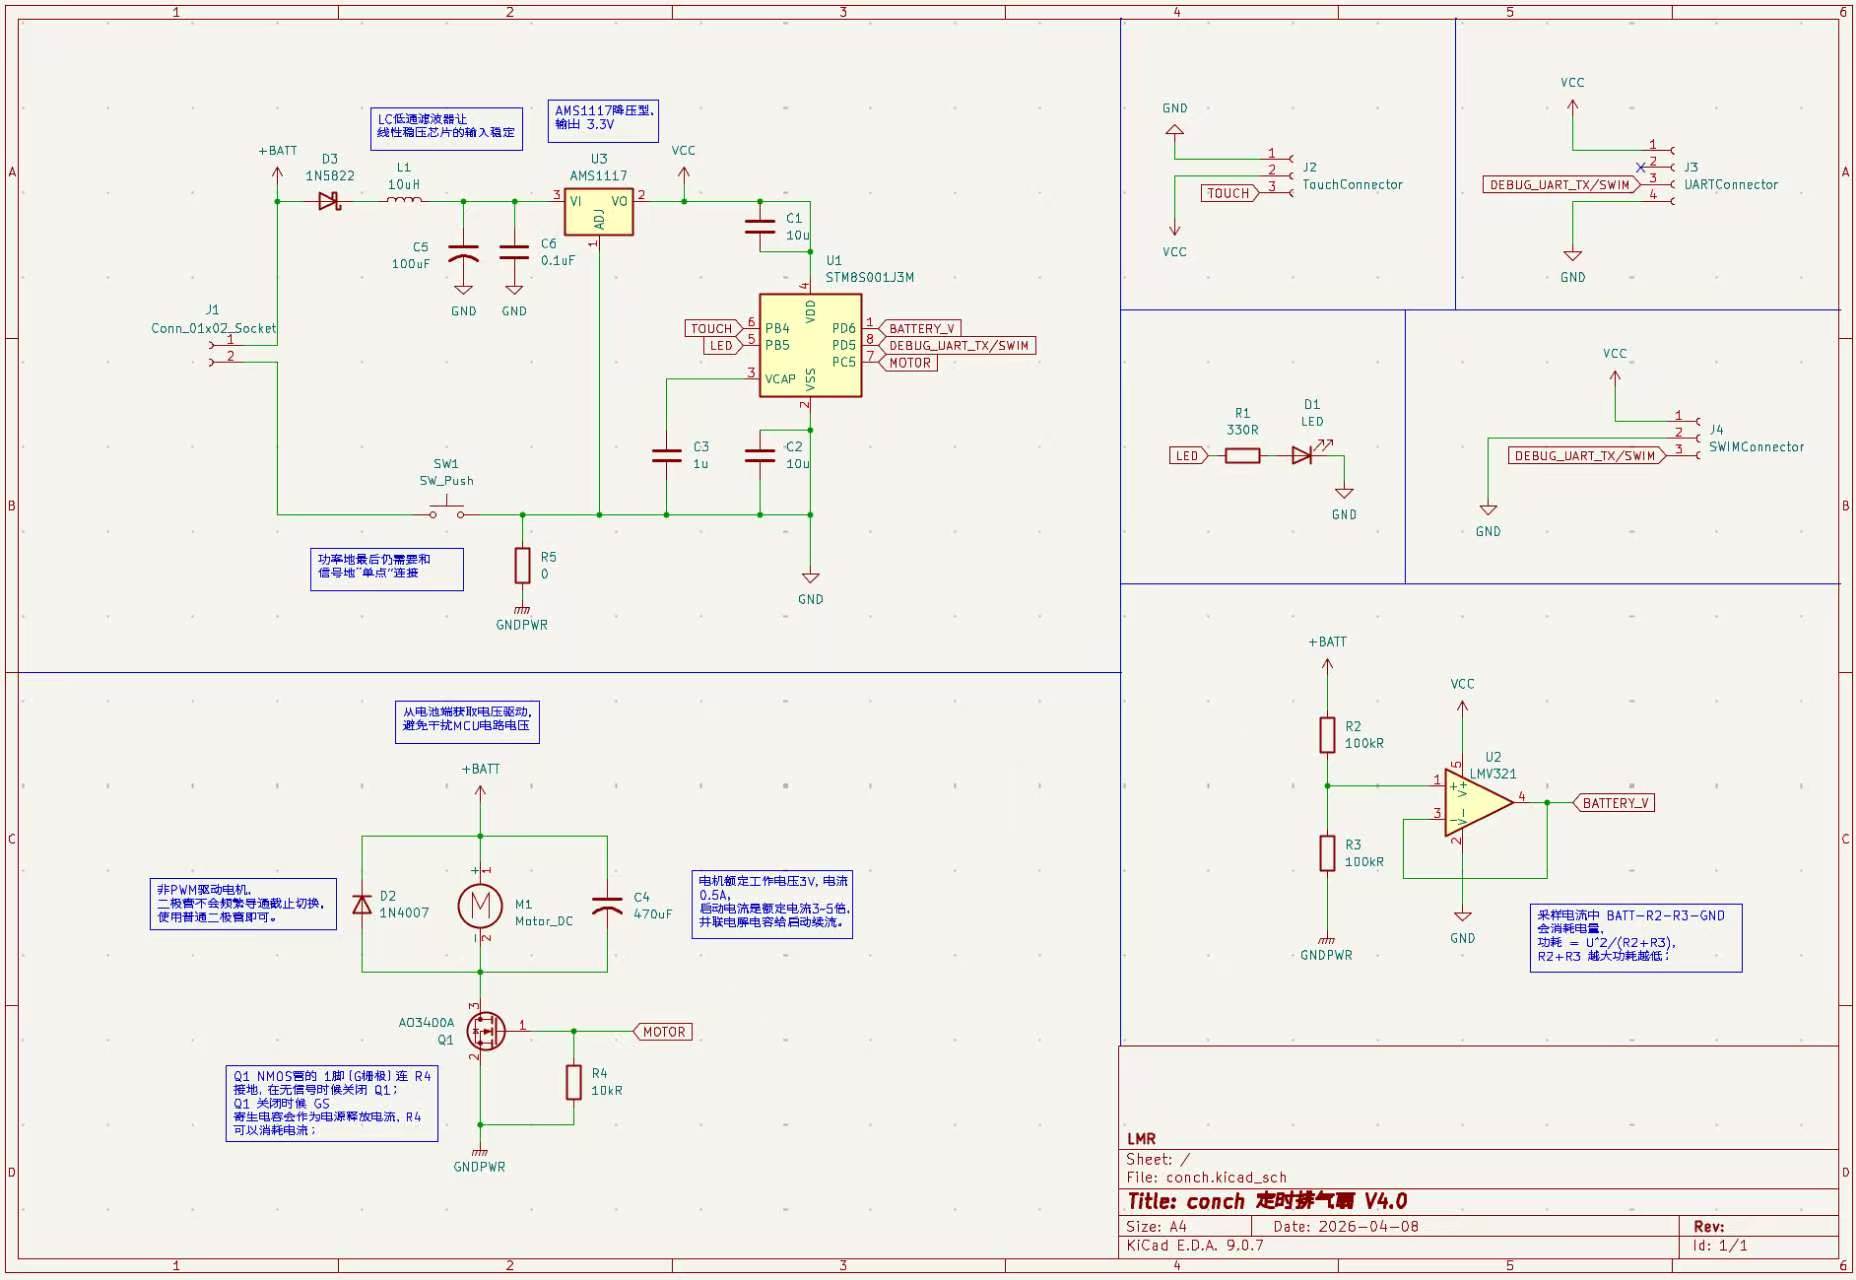Select capacitor C6 0.1uF symbol
1856x1280 pixels.
[514, 252]
